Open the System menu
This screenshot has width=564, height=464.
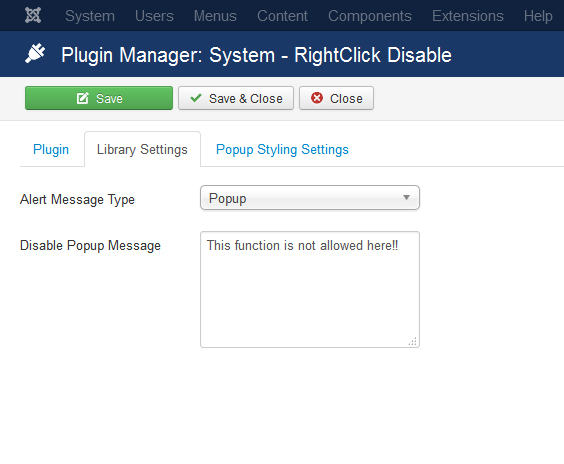[90, 16]
